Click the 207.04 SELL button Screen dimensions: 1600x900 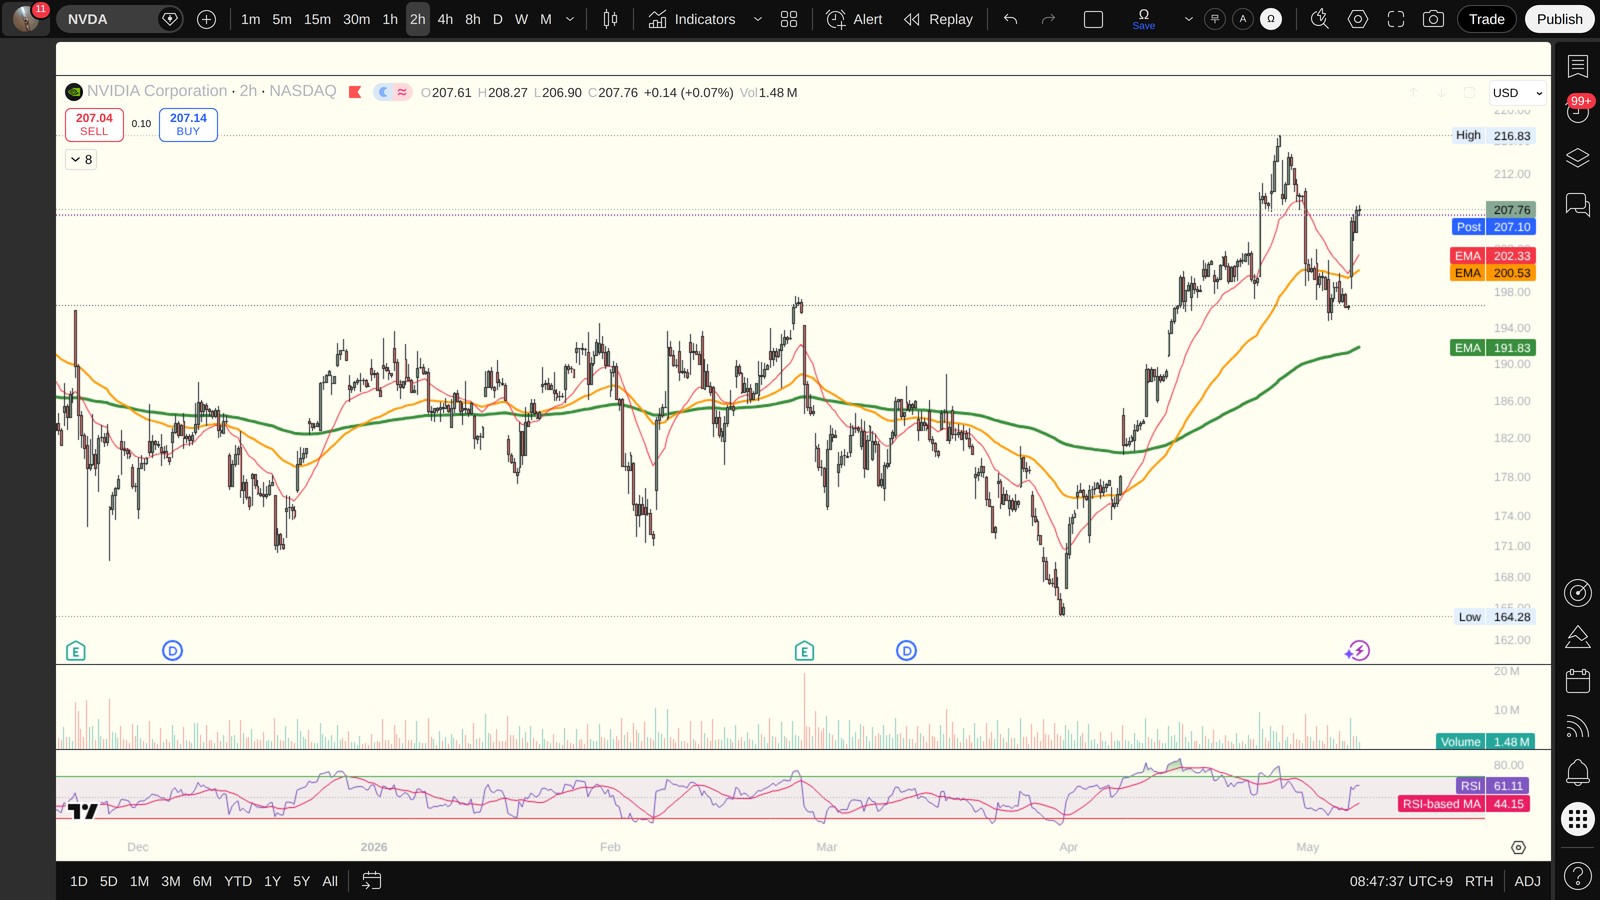tap(94, 124)
